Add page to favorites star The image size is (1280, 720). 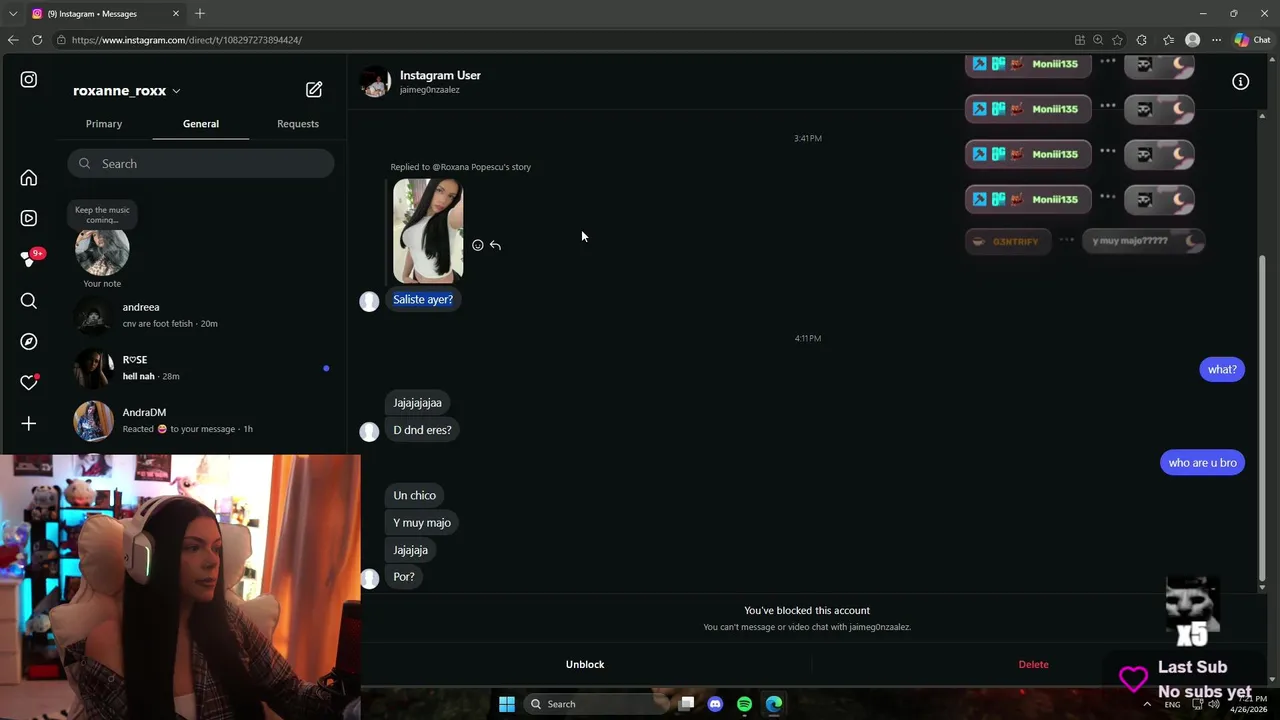(1117, 40)
